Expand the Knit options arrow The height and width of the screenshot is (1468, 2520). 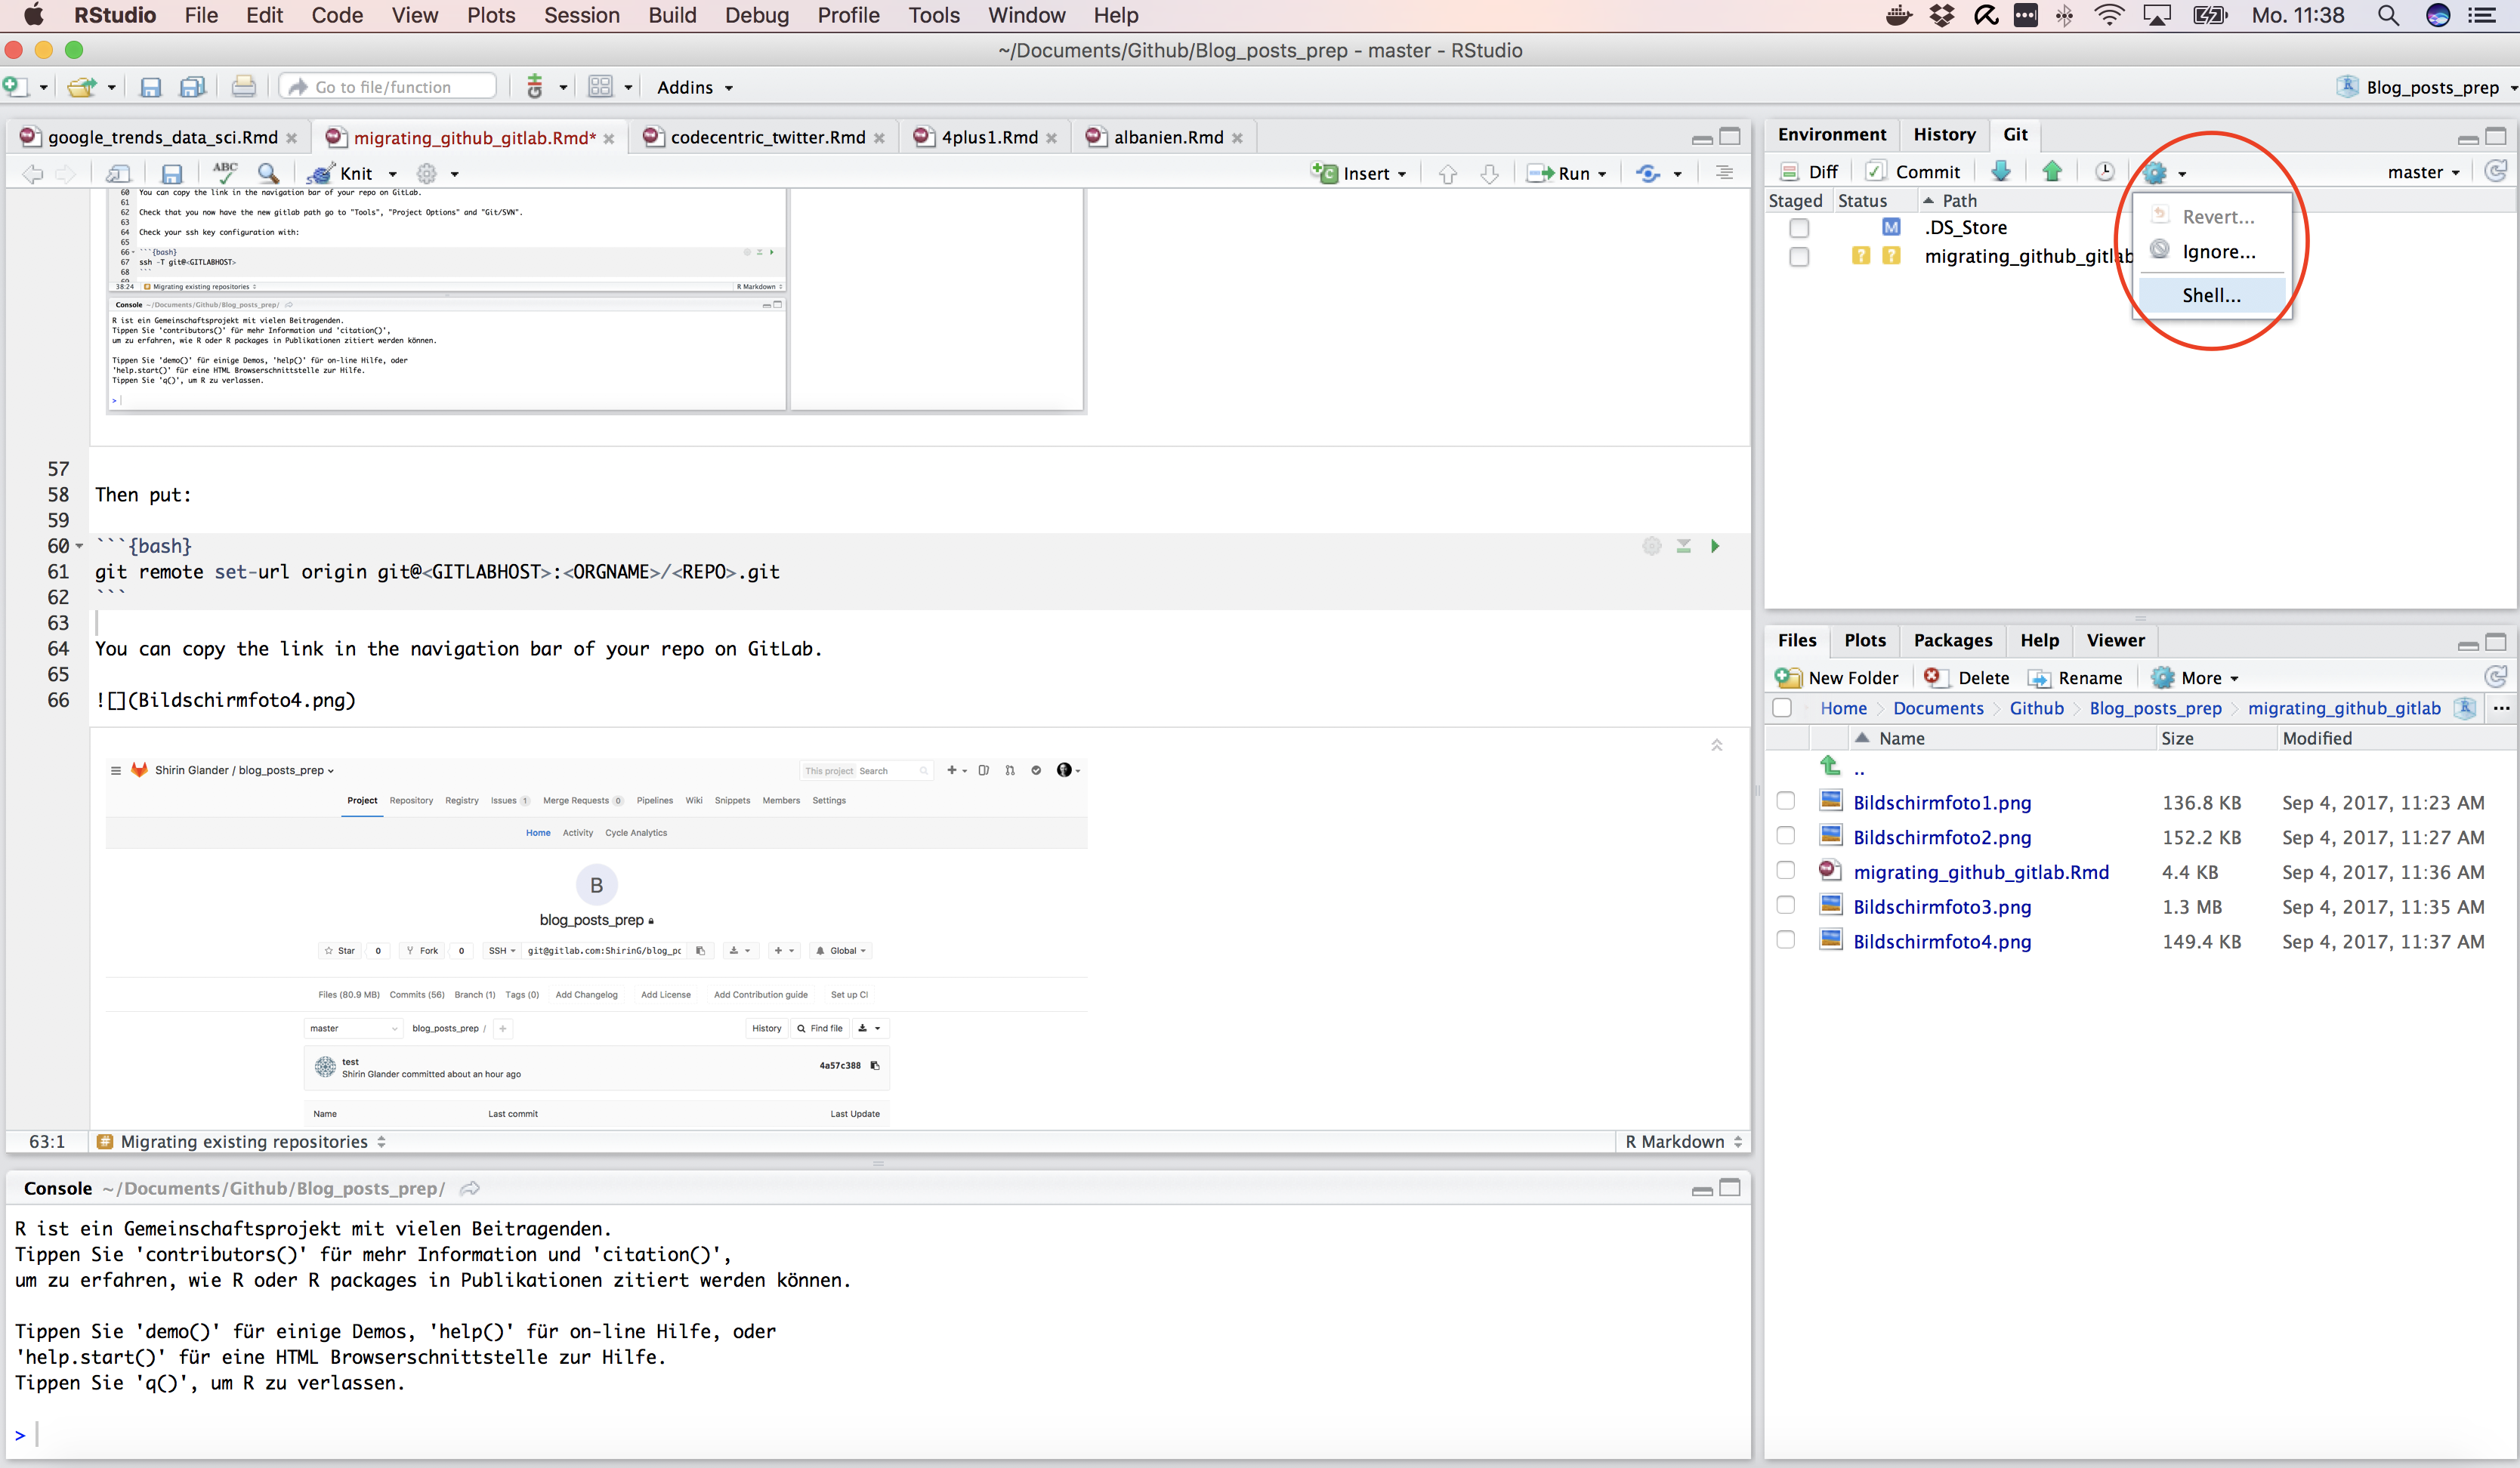393,174
